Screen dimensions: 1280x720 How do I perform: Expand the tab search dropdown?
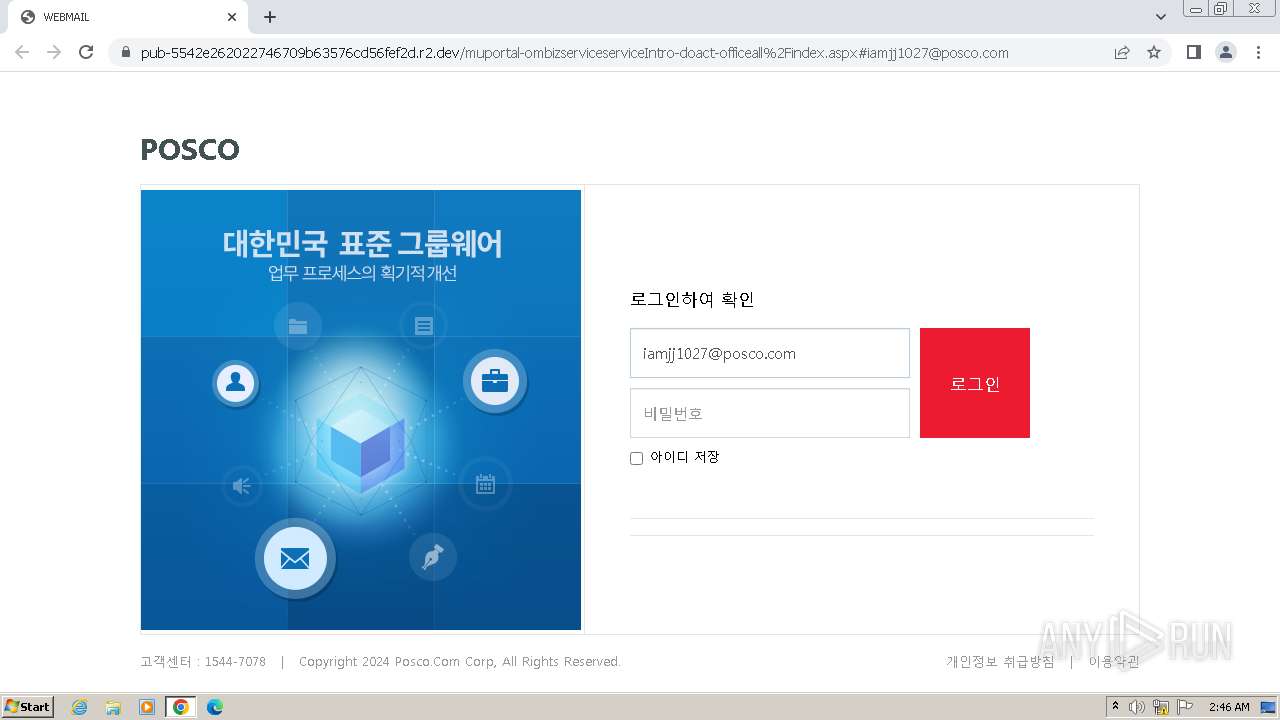[1161, 17]
